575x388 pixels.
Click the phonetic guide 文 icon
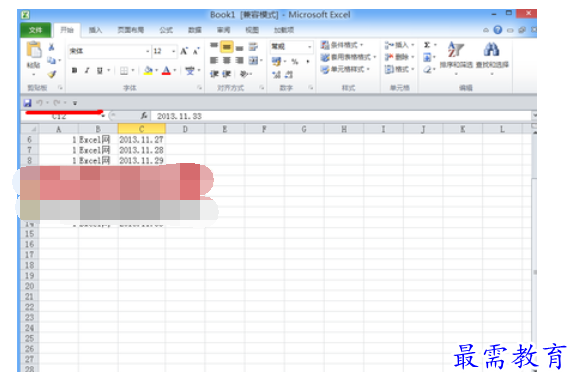tap(190, 70)
